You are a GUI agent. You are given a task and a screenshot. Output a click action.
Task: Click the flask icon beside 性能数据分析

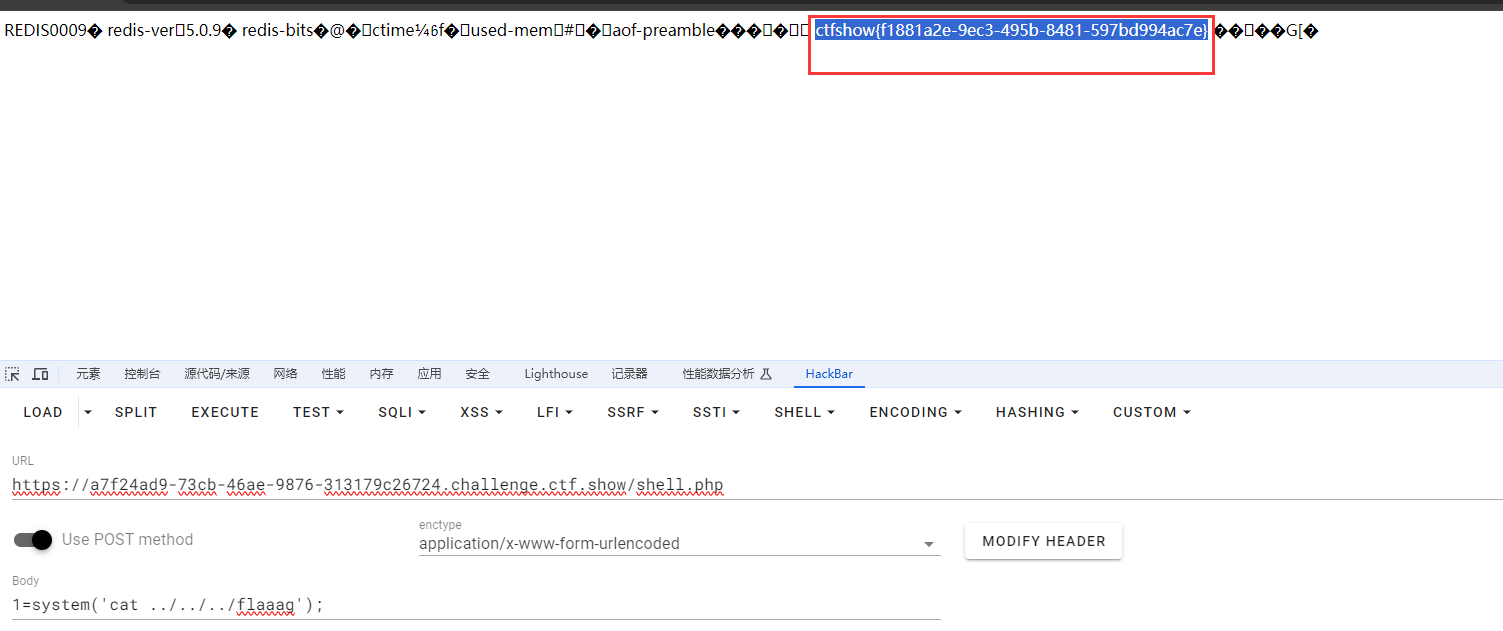[x=766, y=374]
